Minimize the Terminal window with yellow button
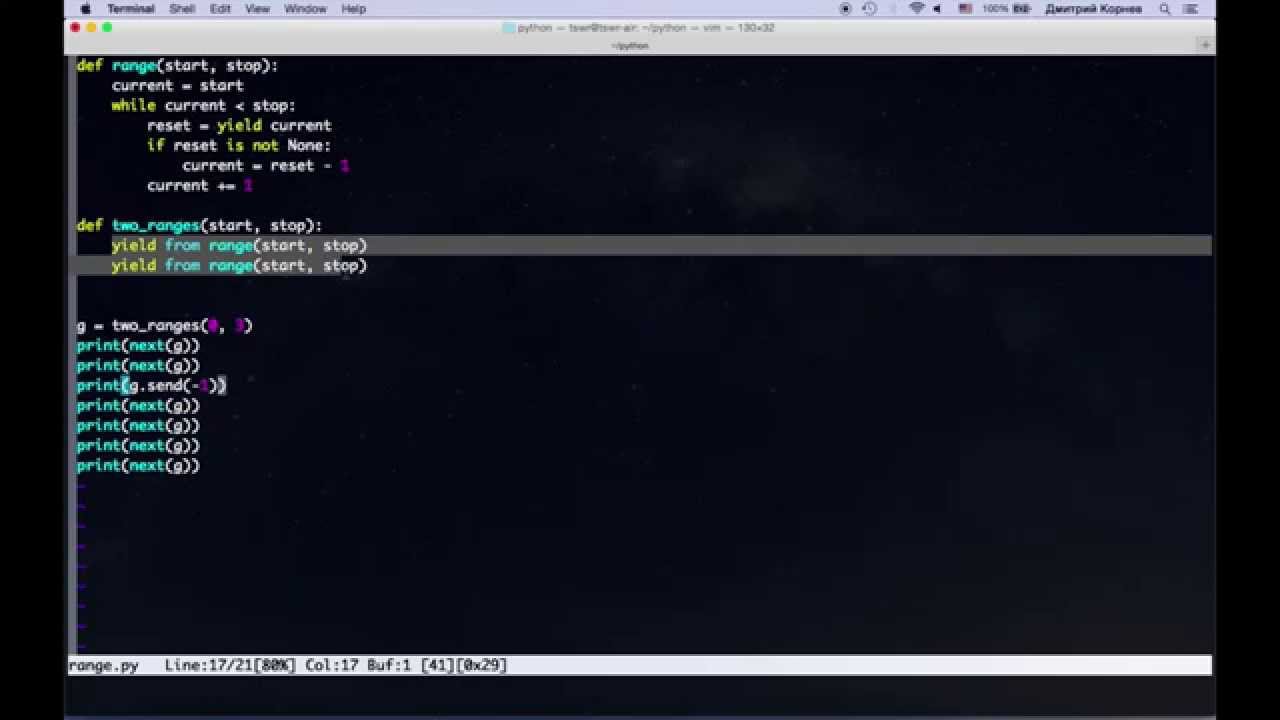This screenshot has height=720, width=1280. pos(91,27)
